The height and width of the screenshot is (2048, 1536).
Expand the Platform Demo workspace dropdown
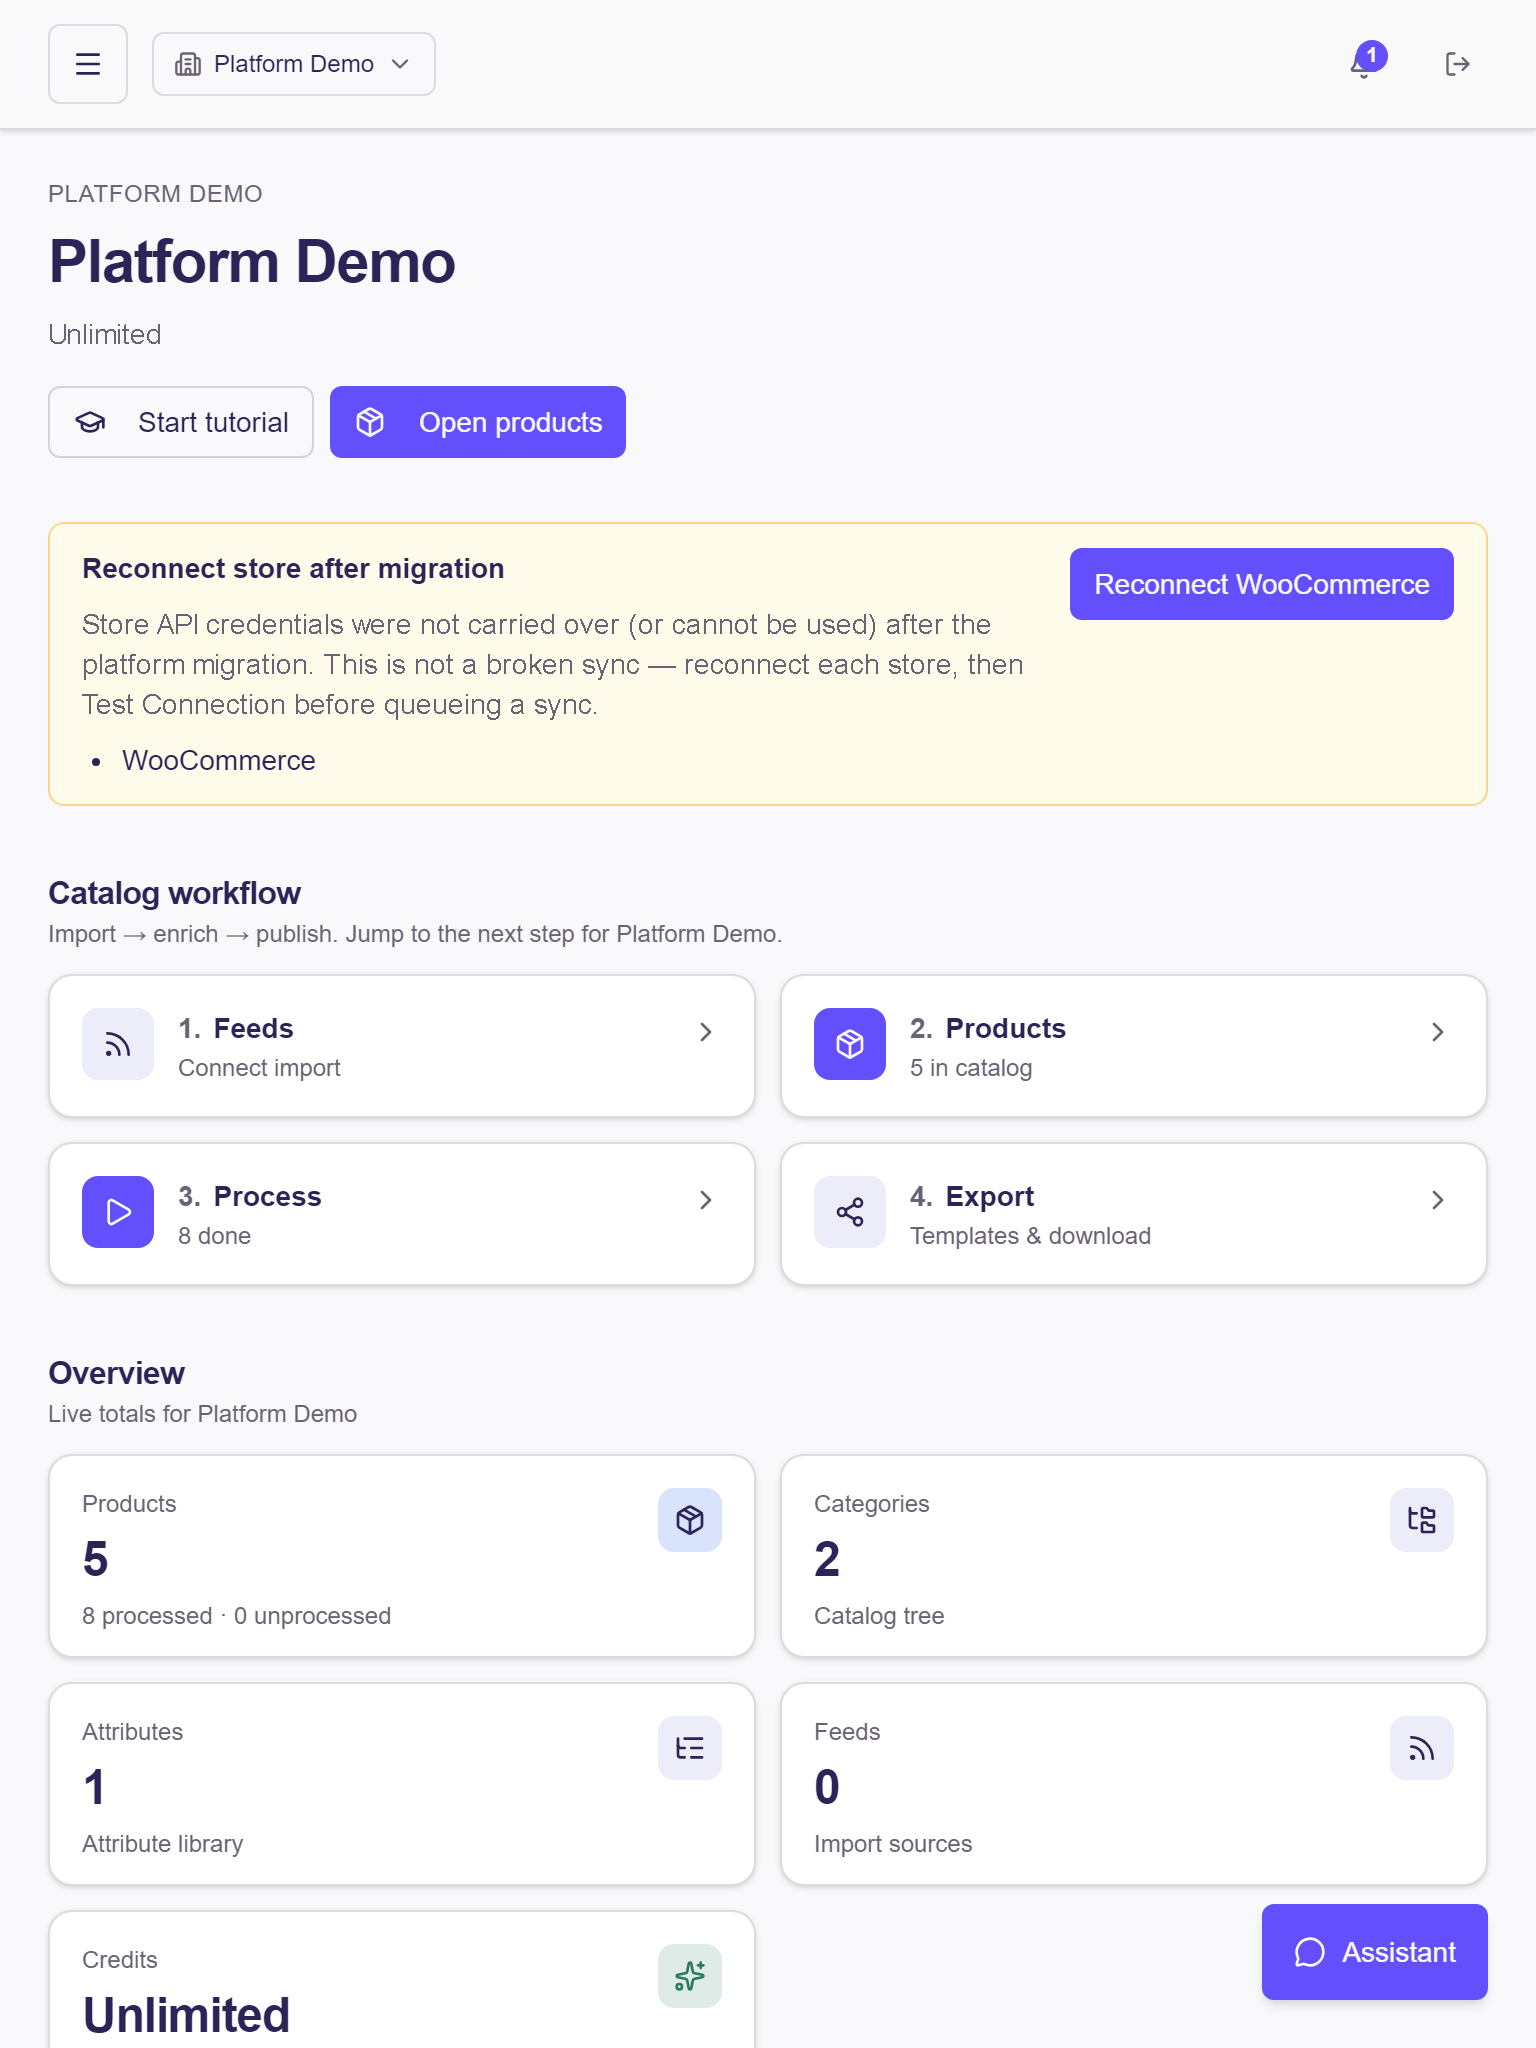point(294,64)
